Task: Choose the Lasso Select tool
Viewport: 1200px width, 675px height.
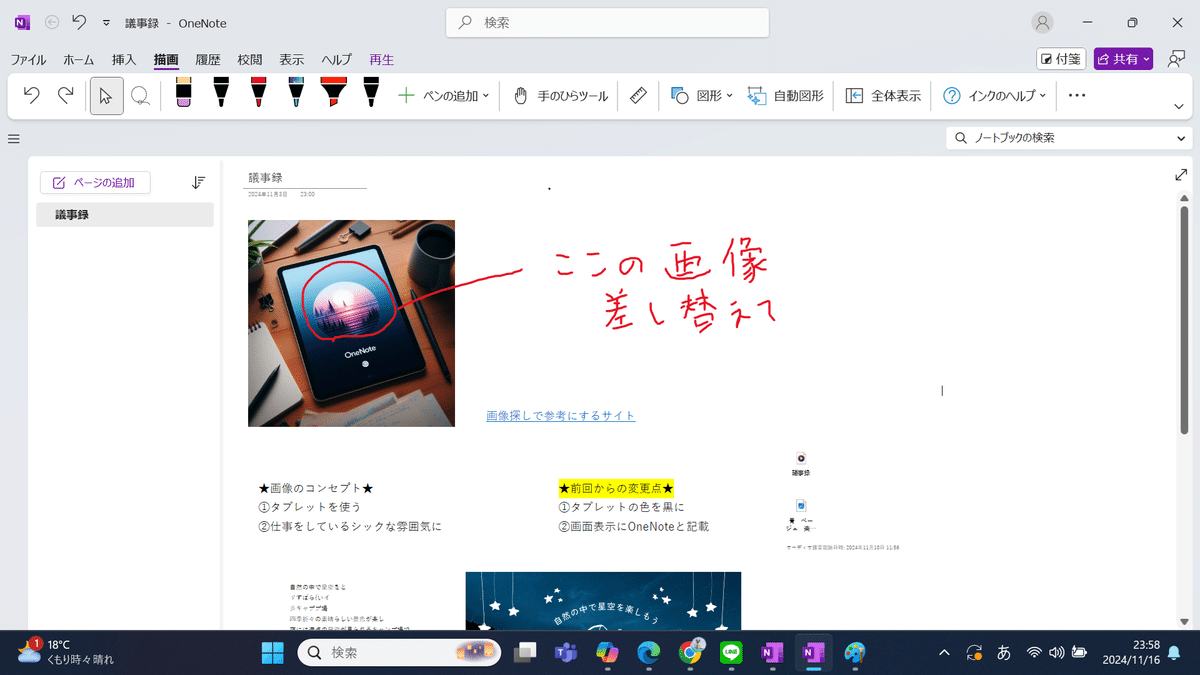Action: pyautogui.click(x=140, y=96)
